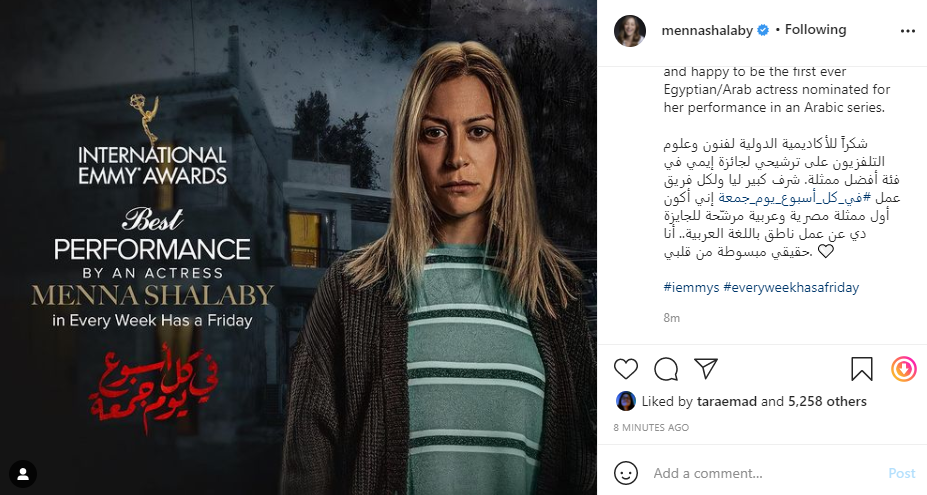Open the 8 MINUTES AGO timestamp
The height and width of the screenshot is (495, 927).
[x=651, y=427]
